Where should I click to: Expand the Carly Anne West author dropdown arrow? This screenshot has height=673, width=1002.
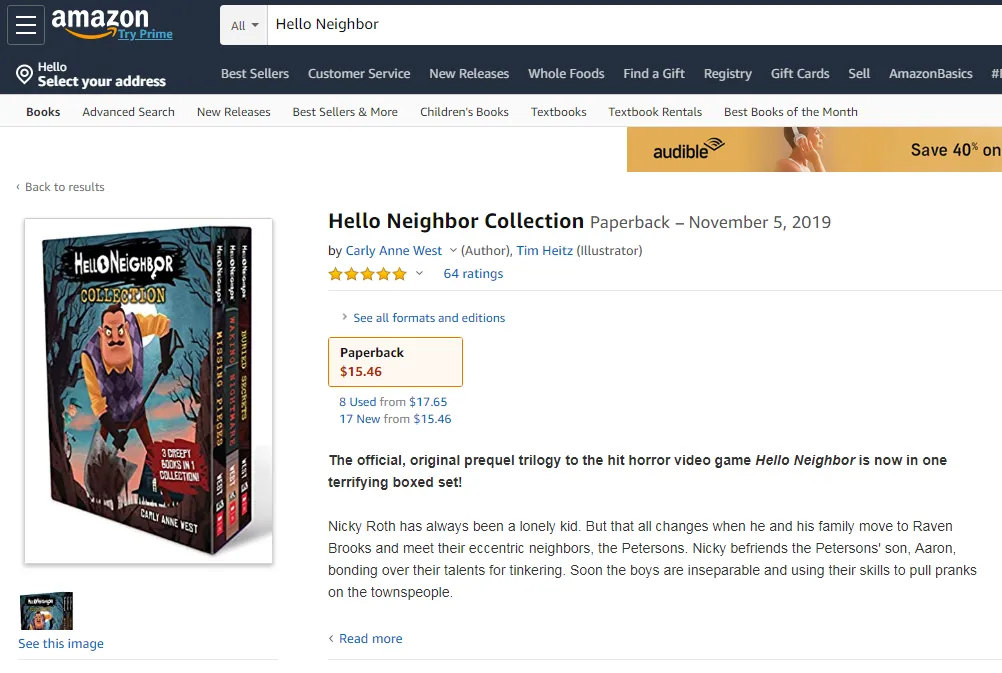pyautogui.click(x=453, y=251)
